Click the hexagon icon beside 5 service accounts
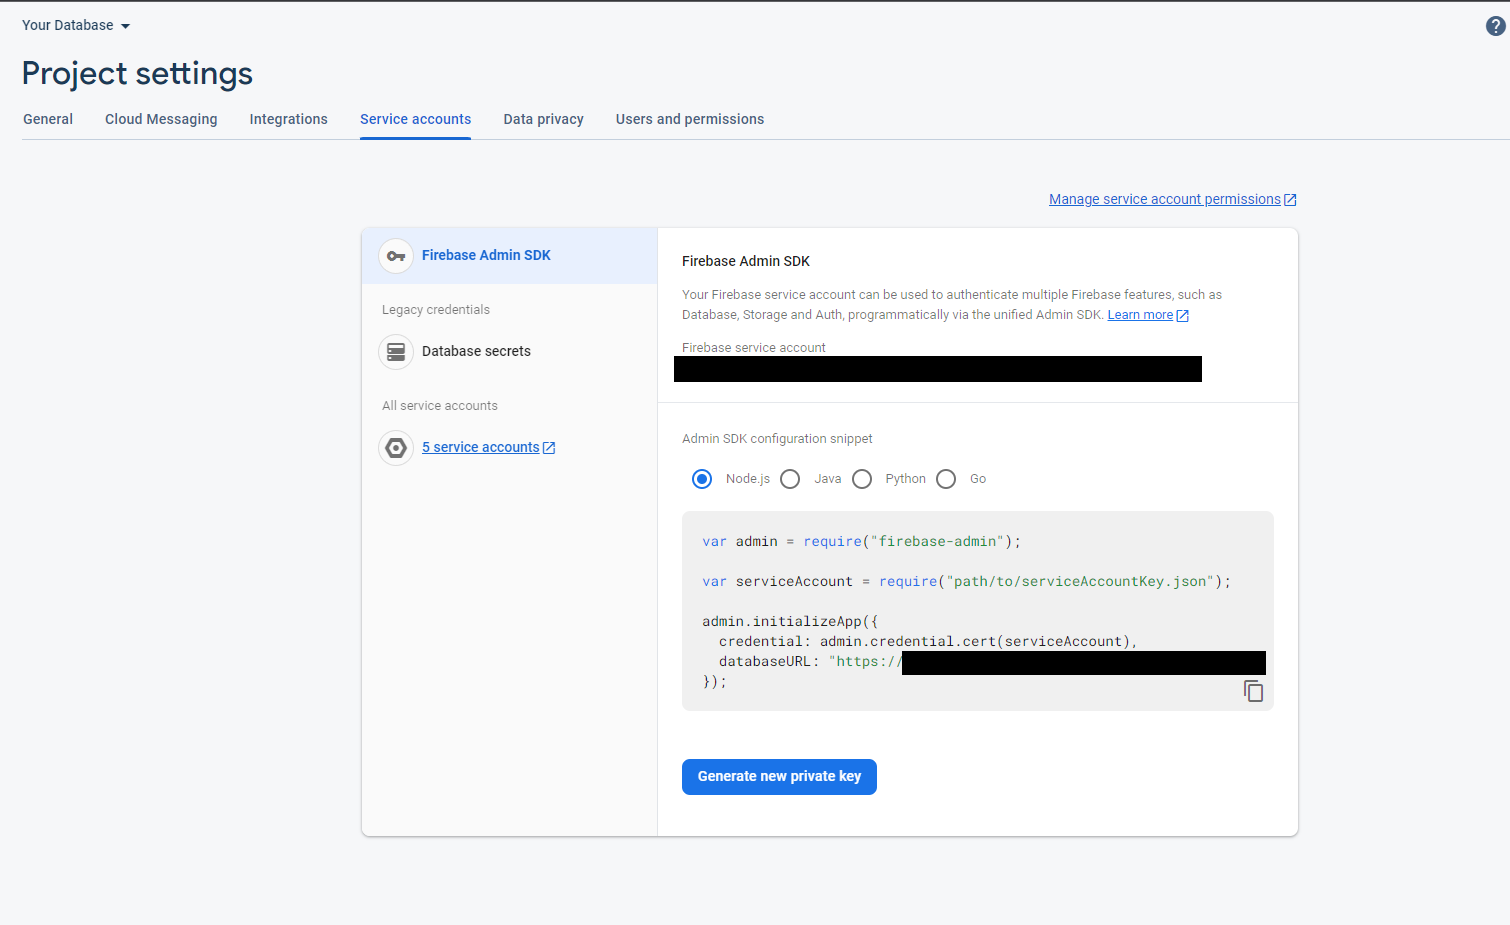 tap(396, 448)
